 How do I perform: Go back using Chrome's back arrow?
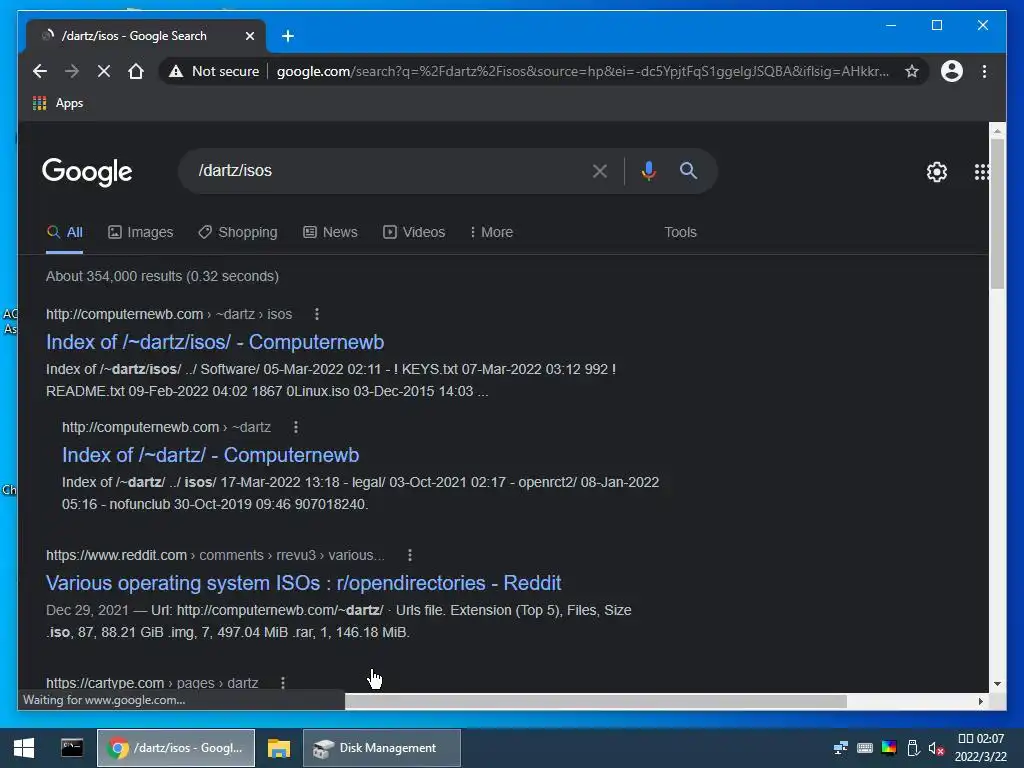(40, 71)
